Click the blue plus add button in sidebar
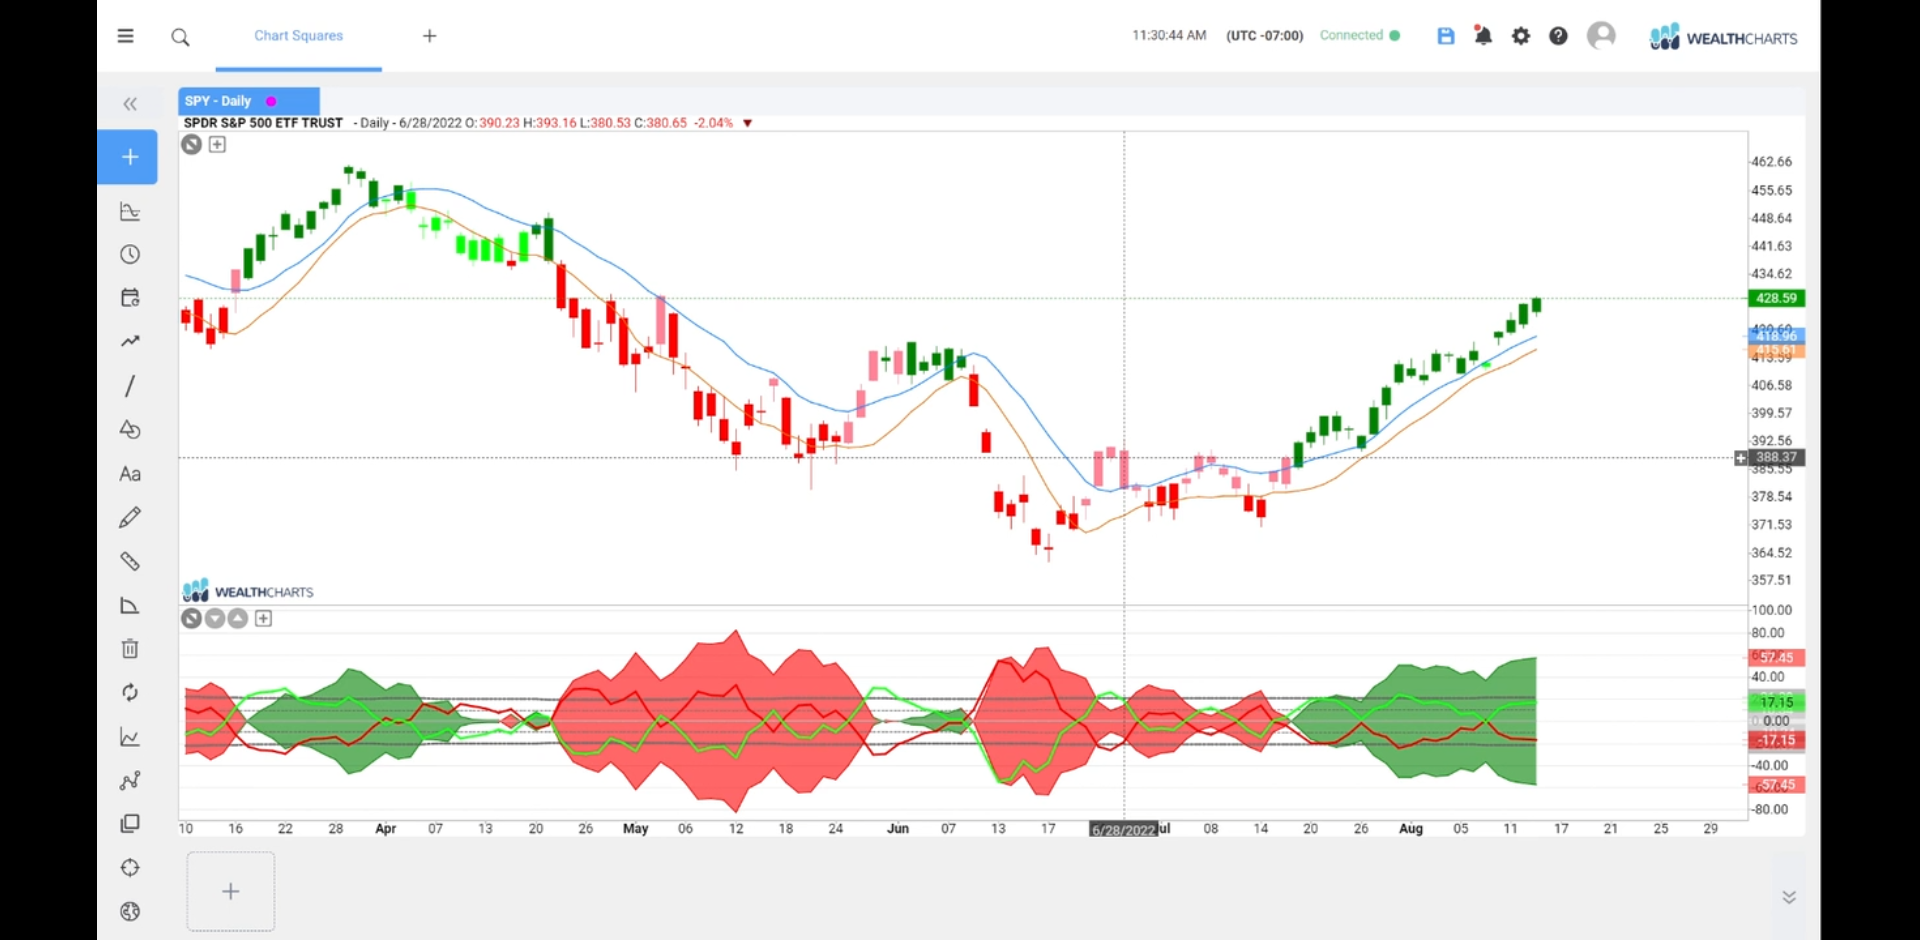Screen dimensions: 1920x940 pos(128,157)
